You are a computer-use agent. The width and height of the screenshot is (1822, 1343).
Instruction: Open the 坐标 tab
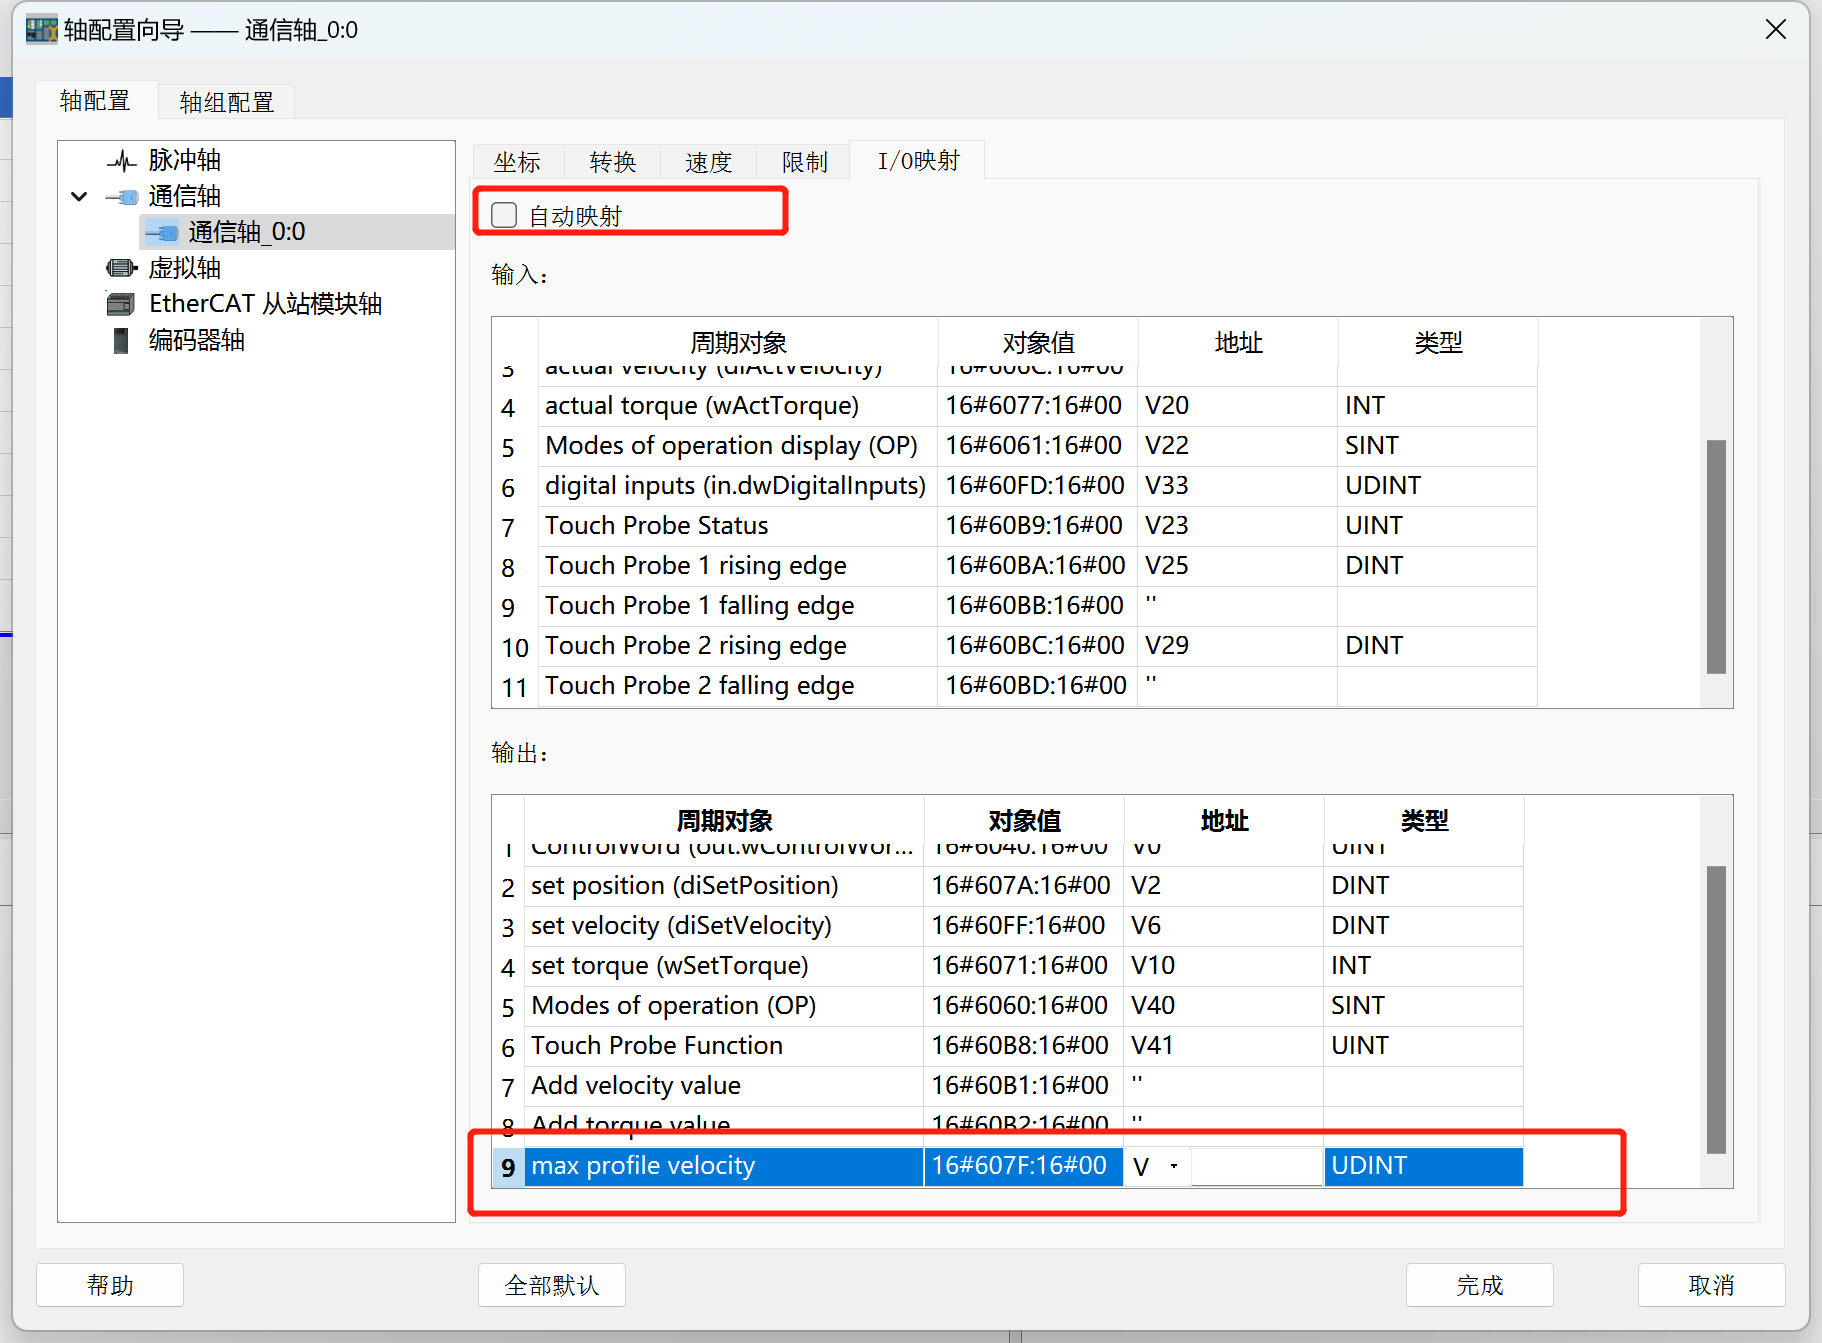[517, 162]
